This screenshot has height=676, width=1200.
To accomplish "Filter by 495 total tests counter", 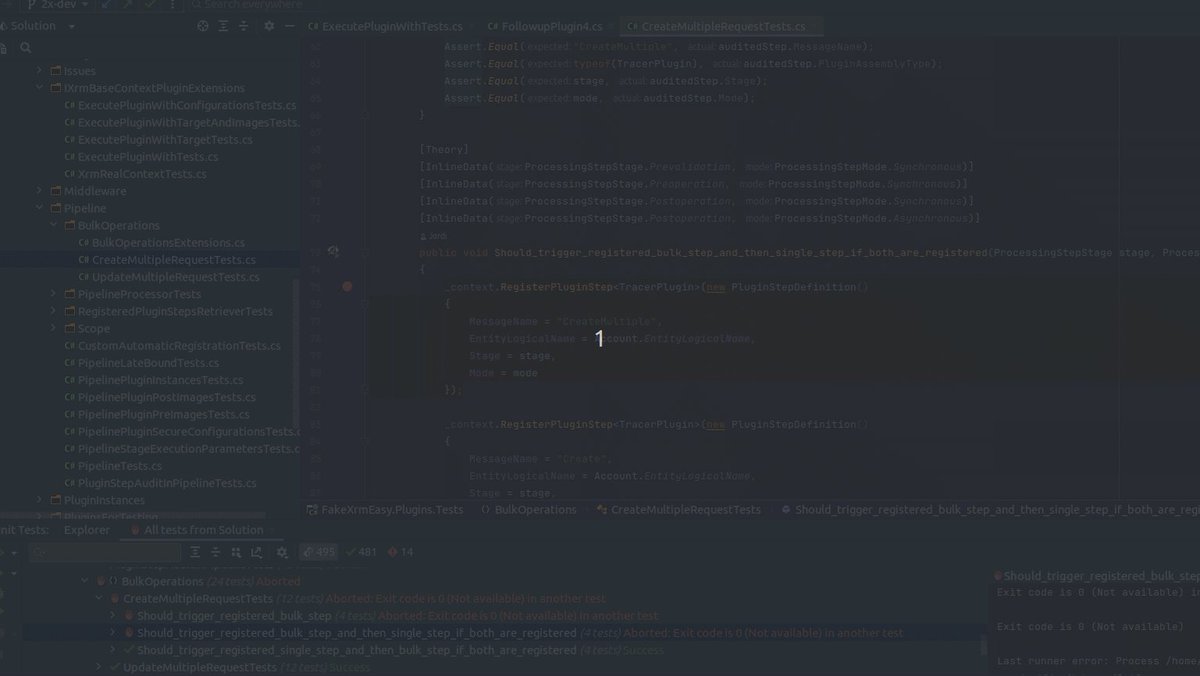I will tap(319, 552).
